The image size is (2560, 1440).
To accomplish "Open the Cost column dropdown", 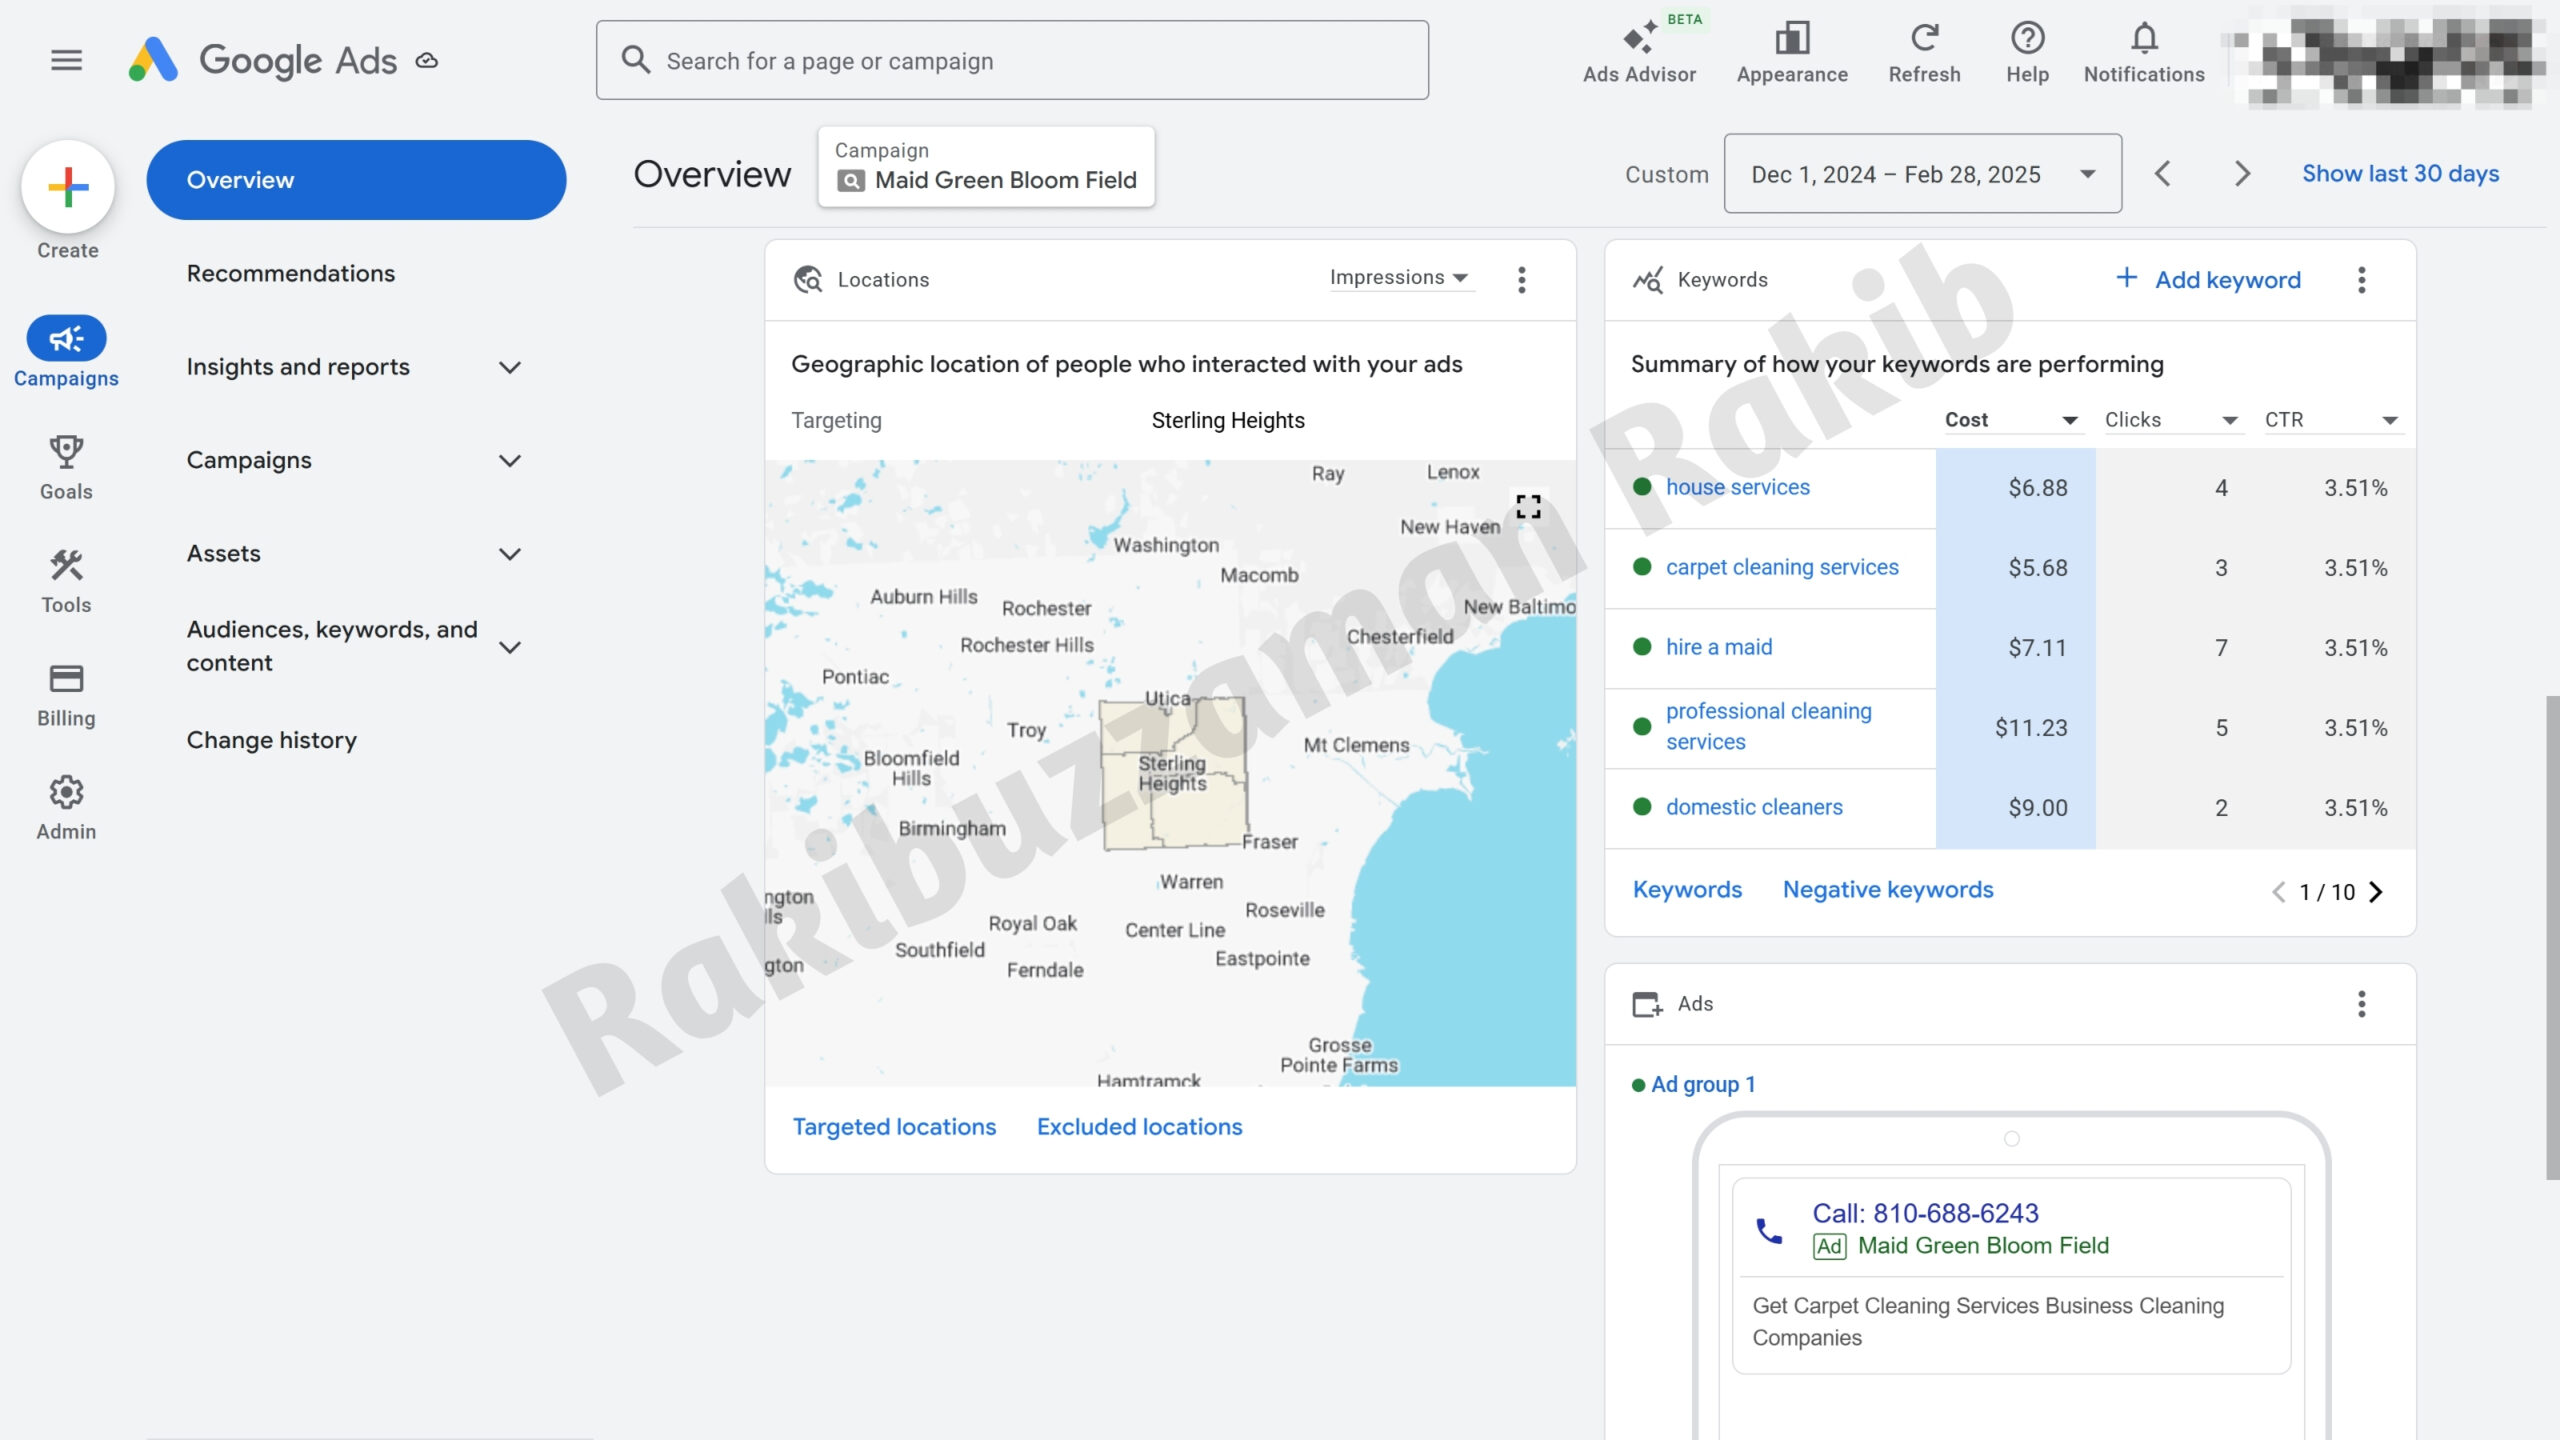I will click(2069, 420).
